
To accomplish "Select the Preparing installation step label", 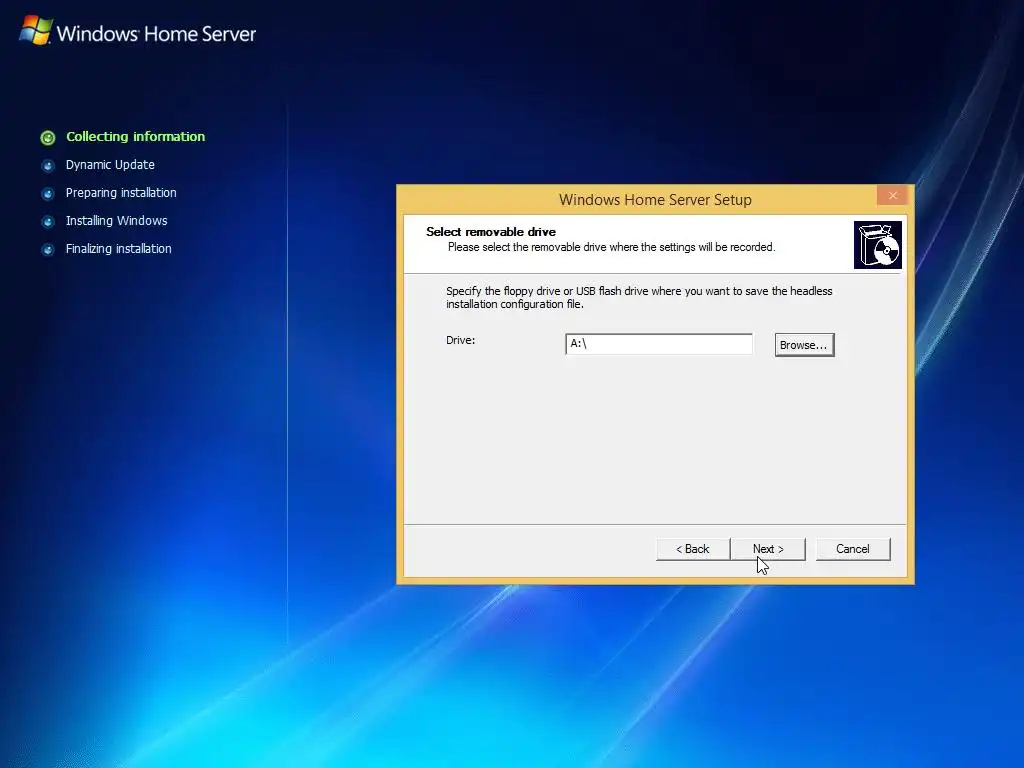I will 121,193.
